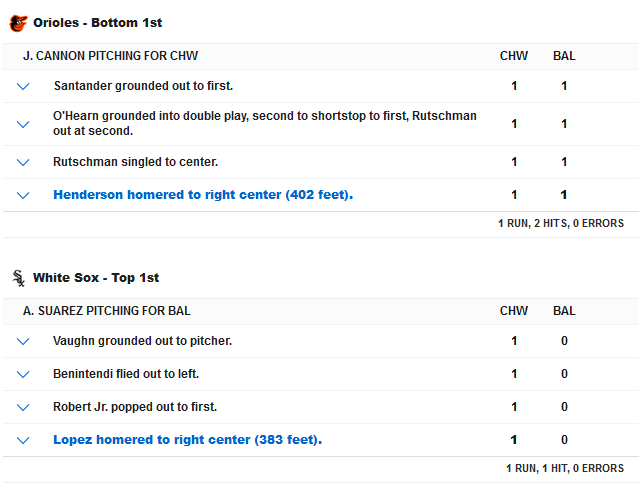Click the 1 RUN, 2 HITS summary
640x498 pixels.
560,223
